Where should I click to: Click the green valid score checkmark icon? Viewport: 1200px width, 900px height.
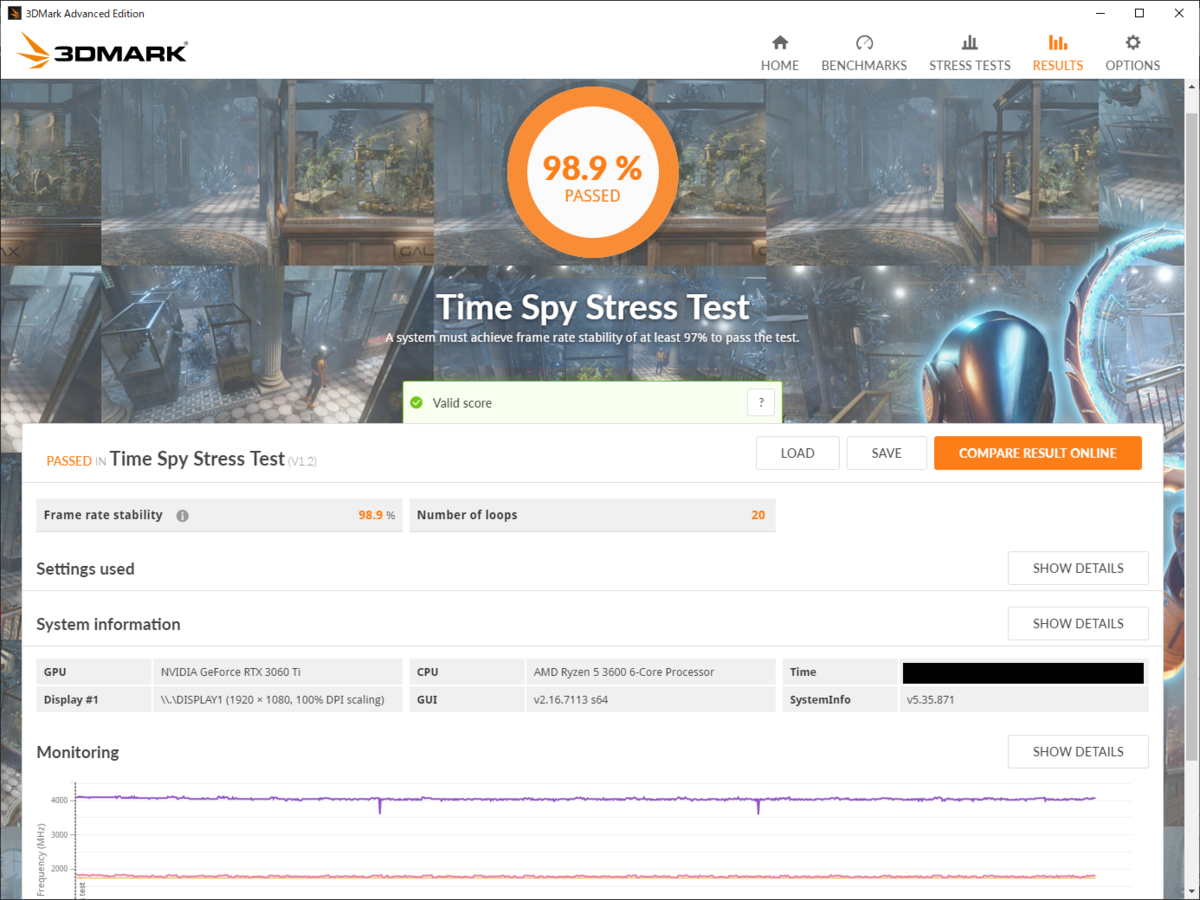417,403
